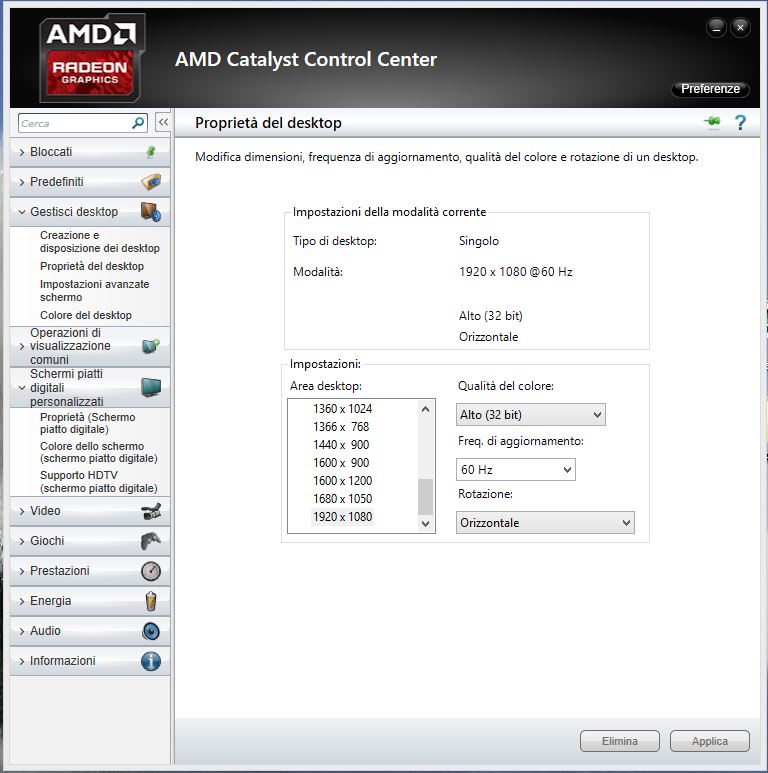Click the Giochi gamepad icon
Image resolution: width=768 pixels, height=773 pixels.
(151, 541)
